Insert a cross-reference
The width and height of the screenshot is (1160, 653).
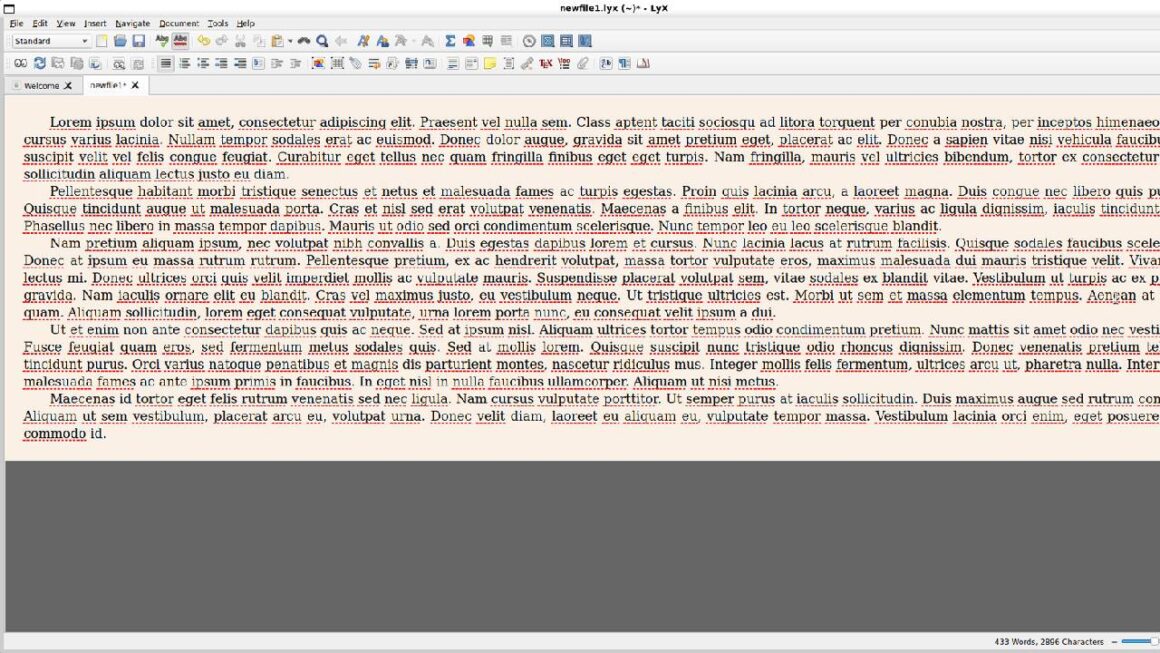tap(374, 64)
